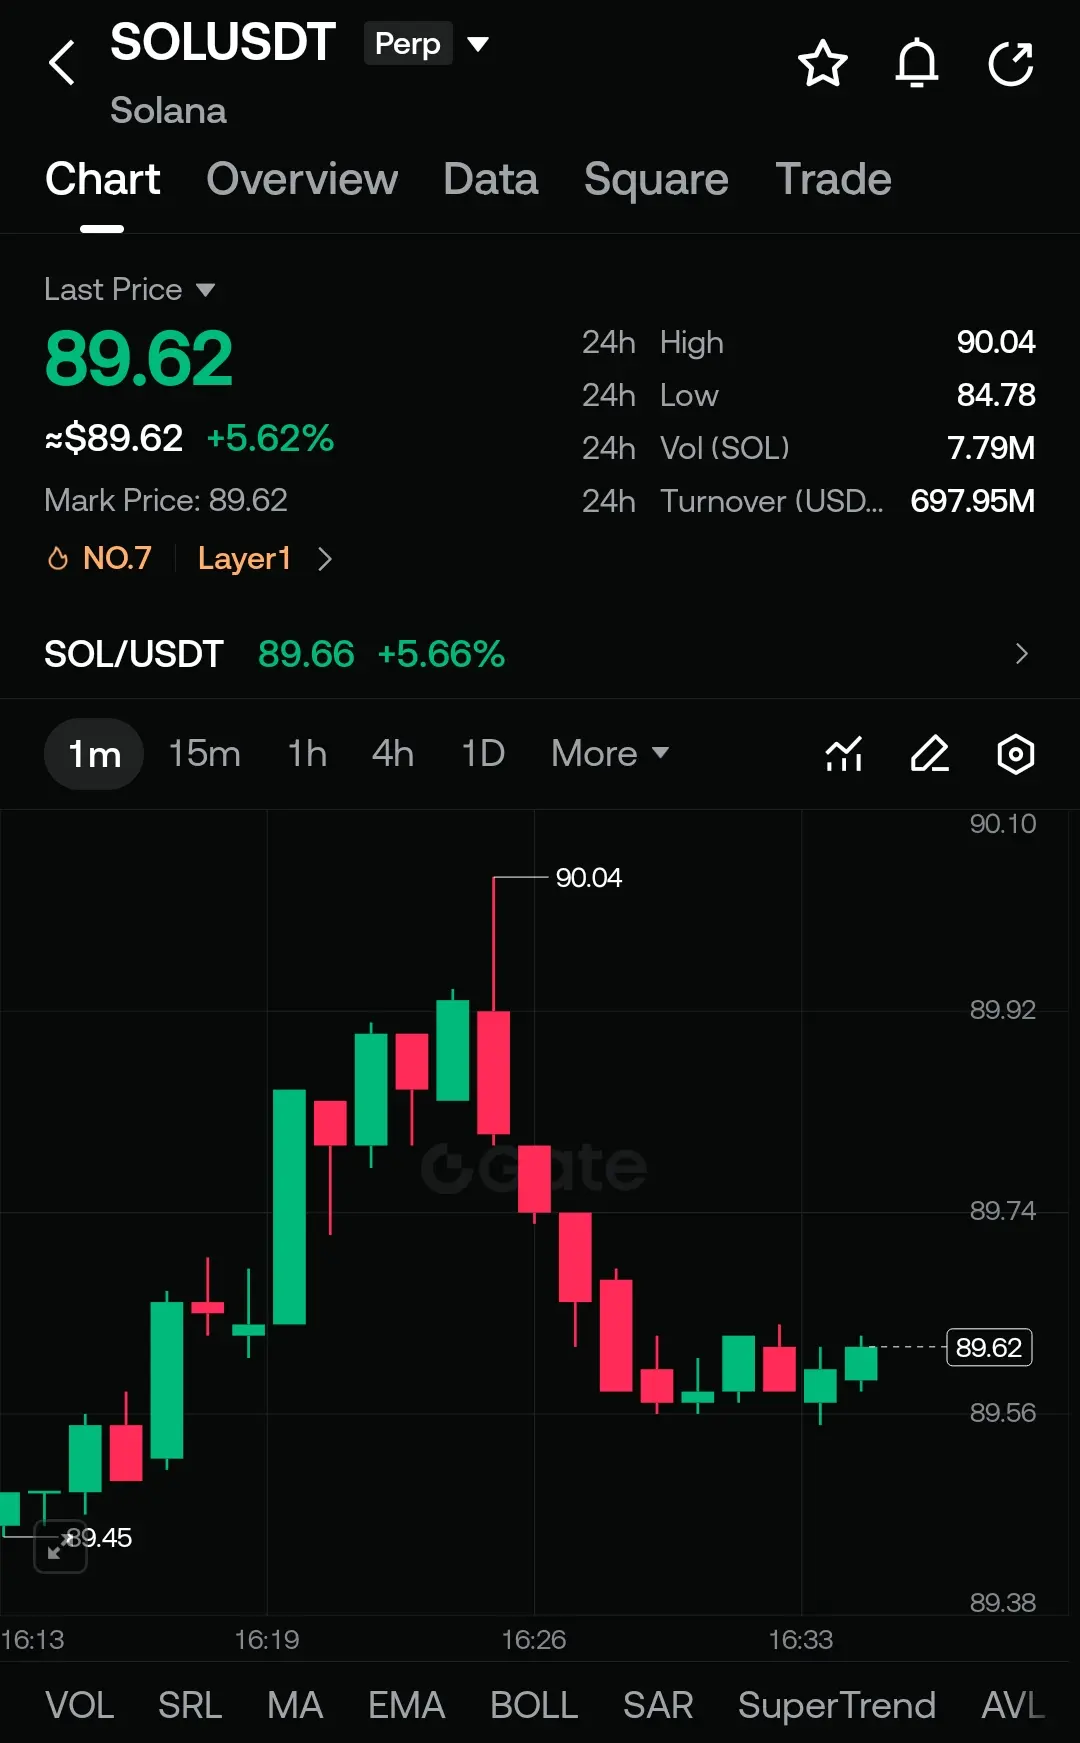The height and width of the screenshot is (1743, 1080).
Task: Open chart indicators icon
Action: 844,754
